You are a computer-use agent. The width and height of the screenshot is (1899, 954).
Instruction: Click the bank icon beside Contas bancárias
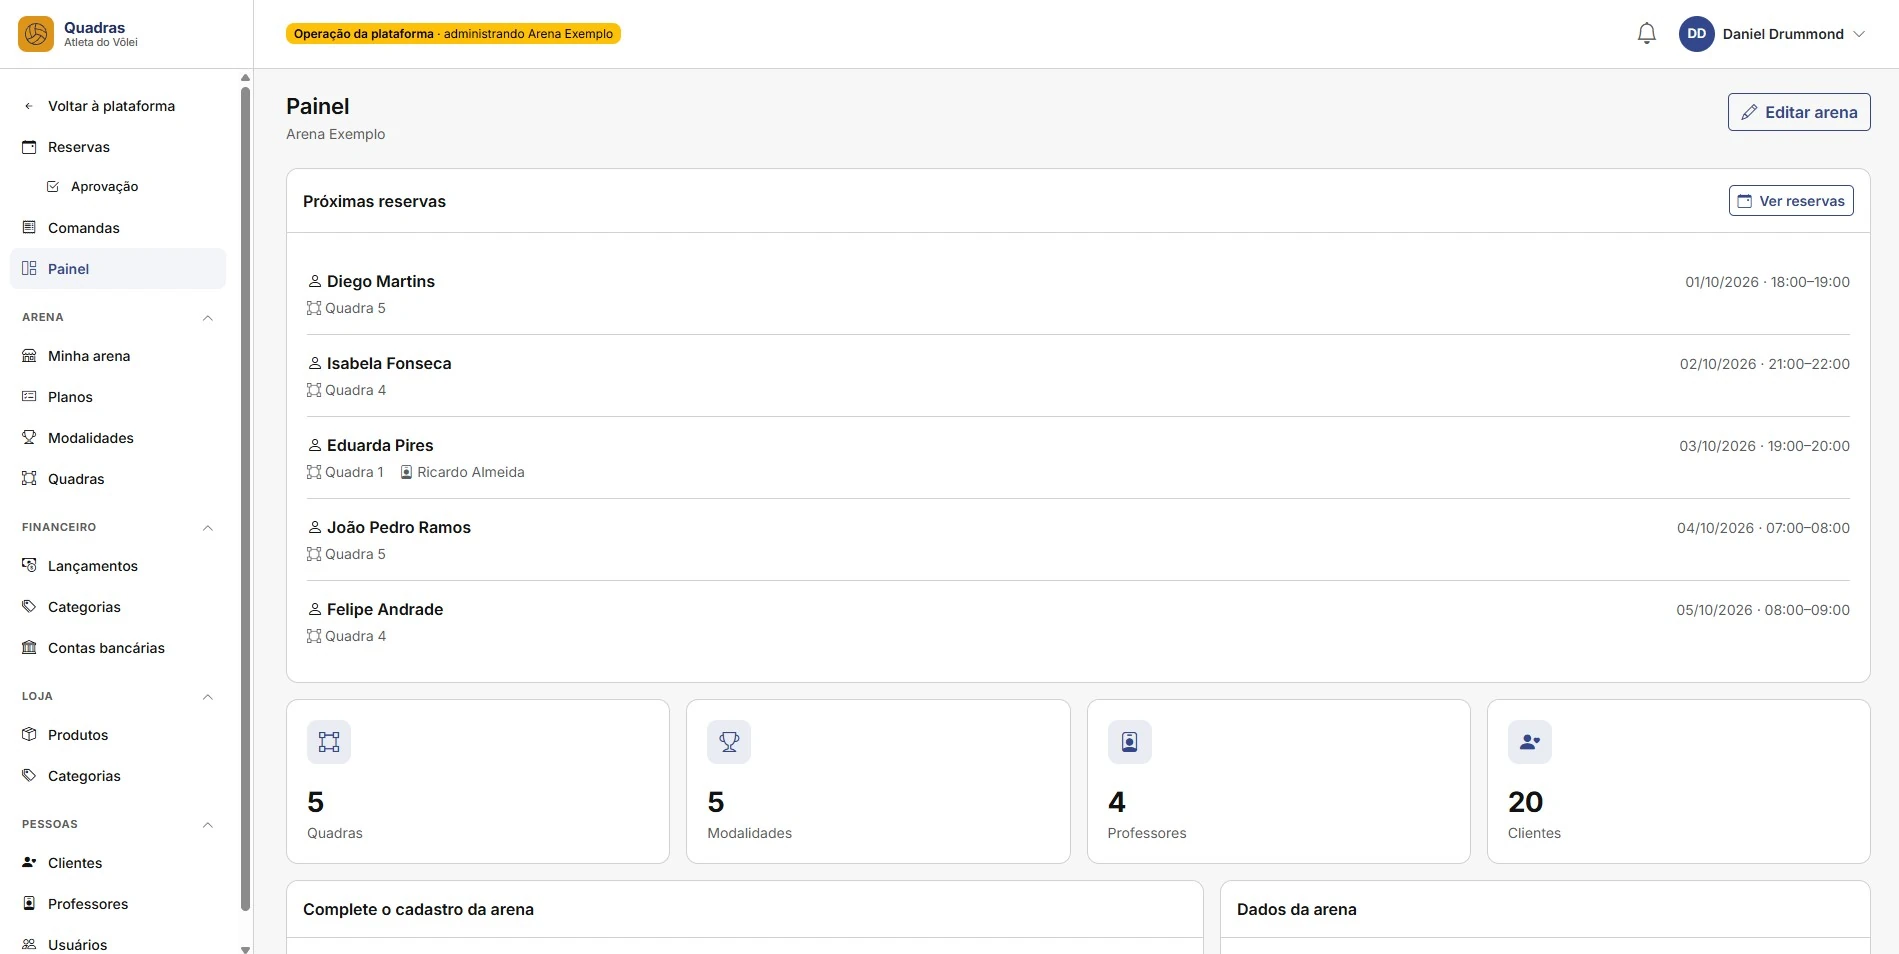(x=29, y=648)
